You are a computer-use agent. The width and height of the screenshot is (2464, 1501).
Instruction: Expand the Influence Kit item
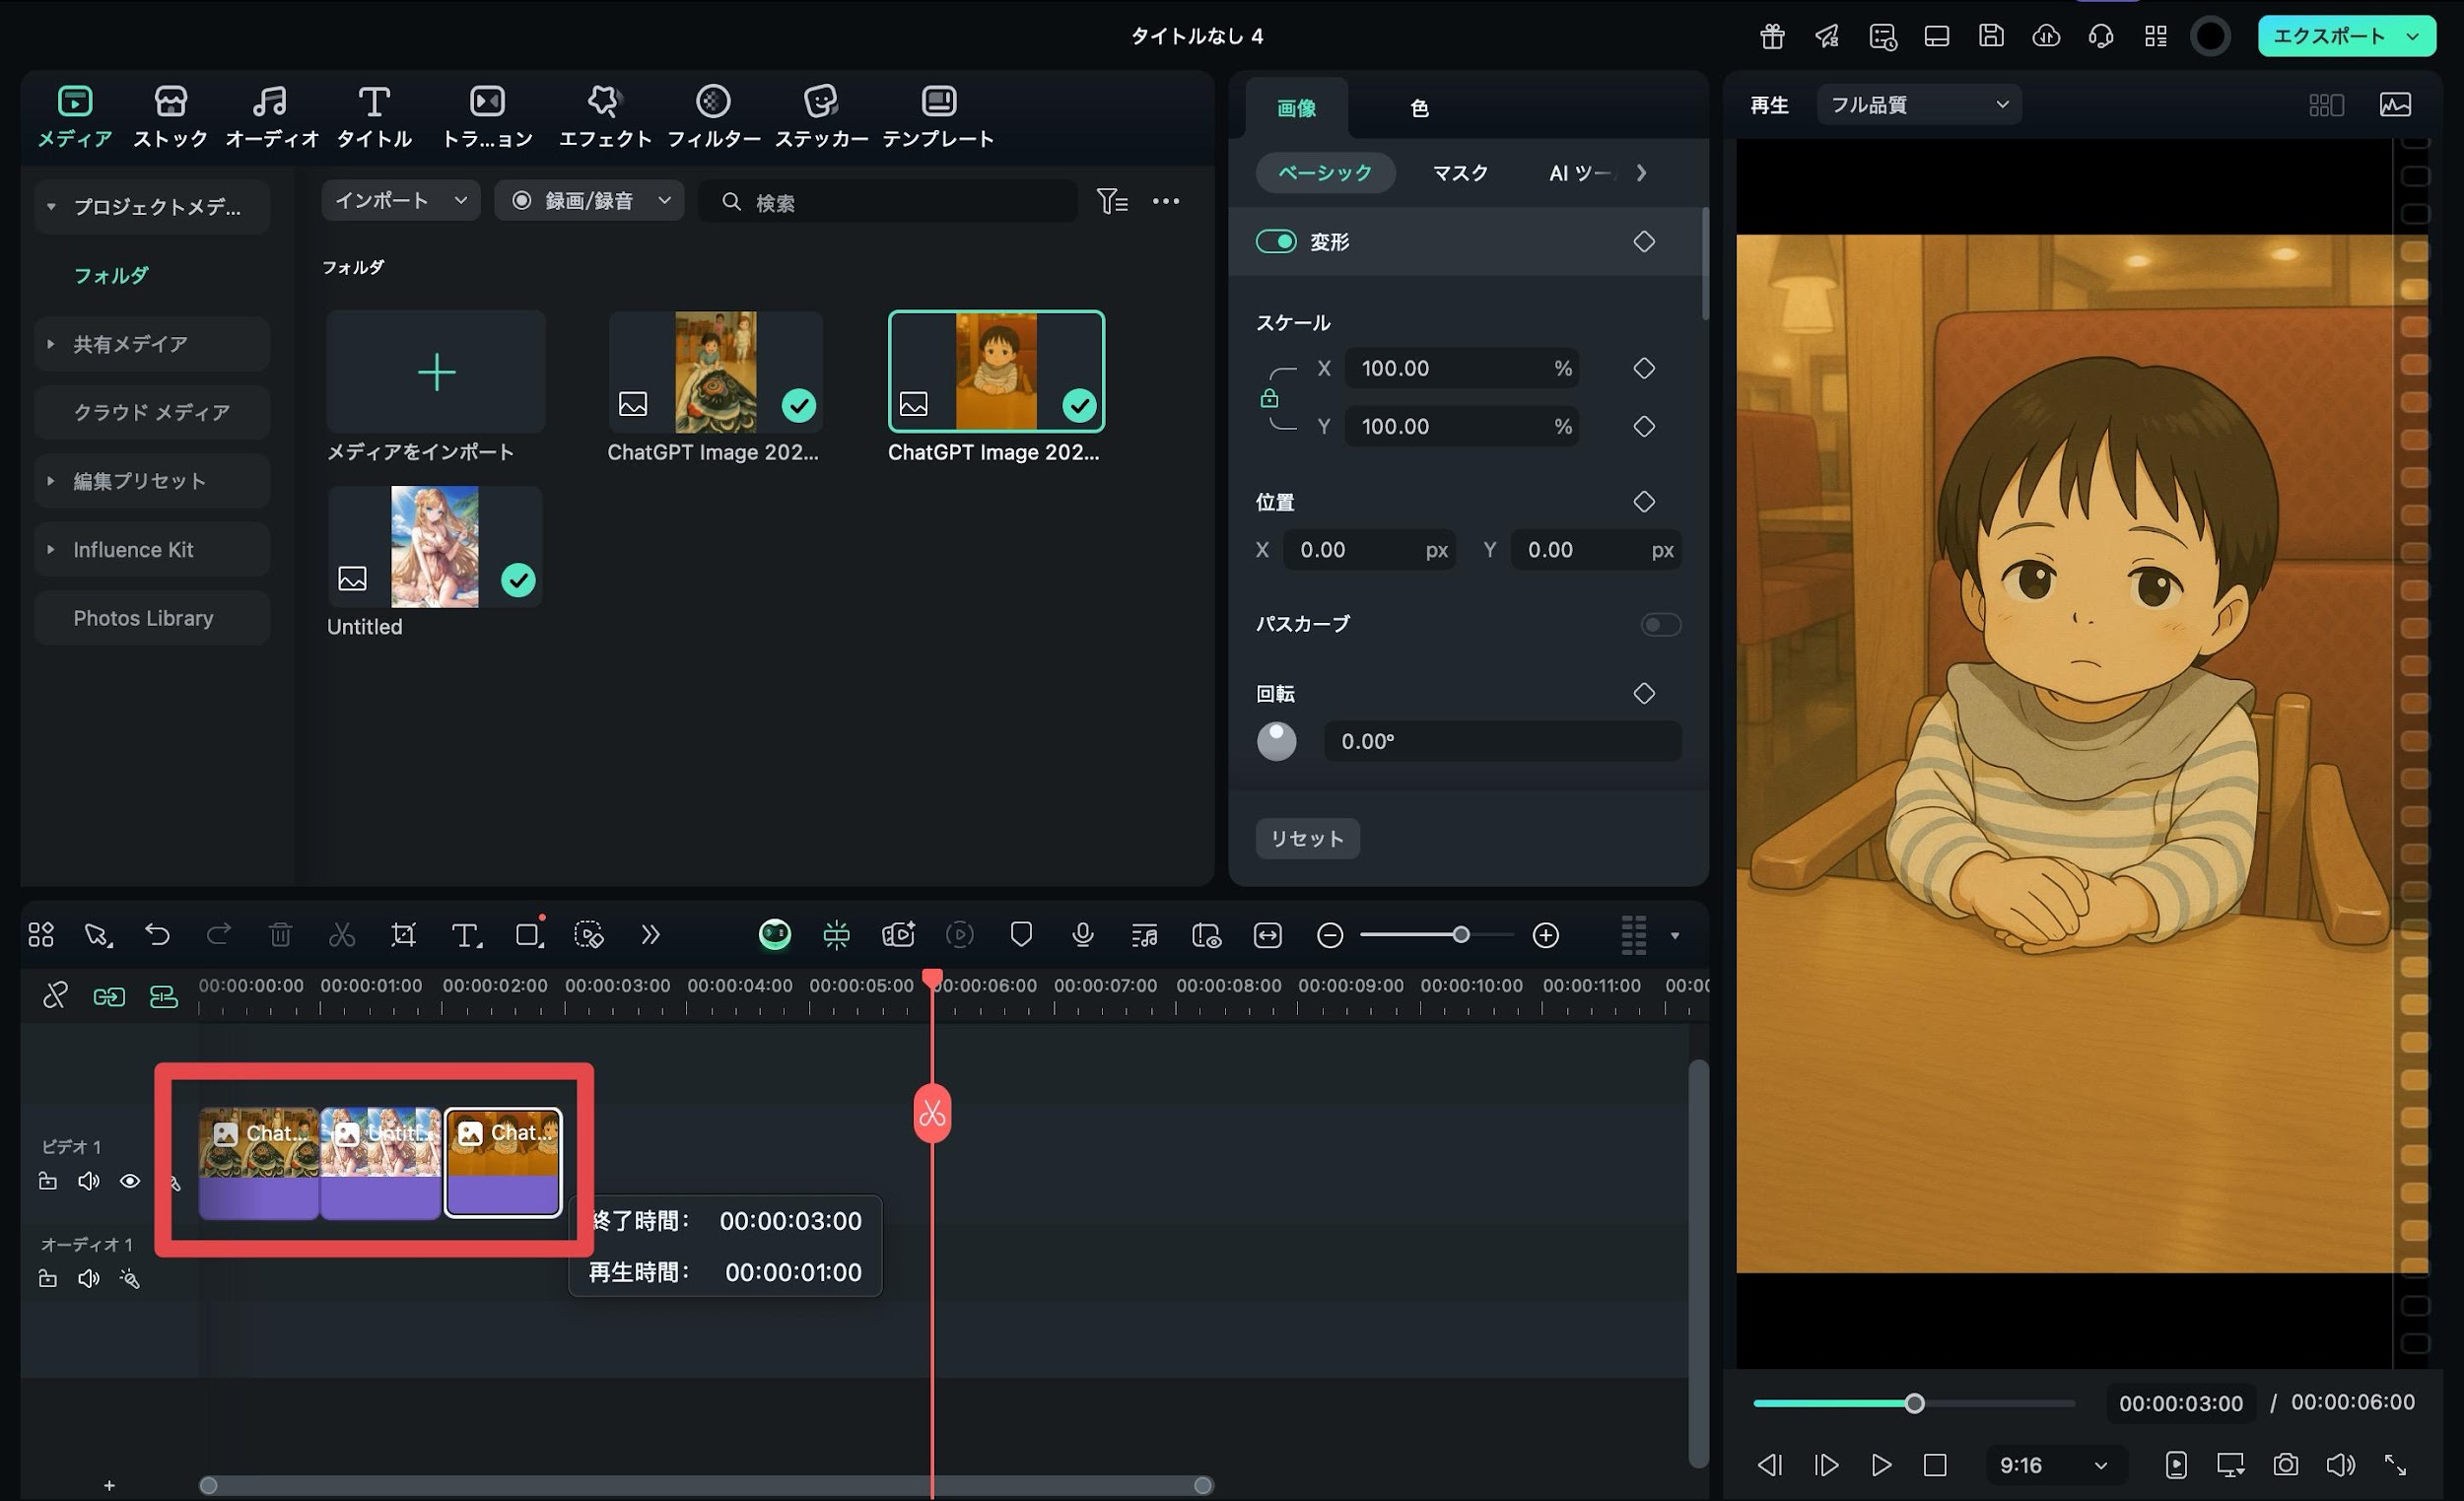pyautogui.click(x=51, y=549)
